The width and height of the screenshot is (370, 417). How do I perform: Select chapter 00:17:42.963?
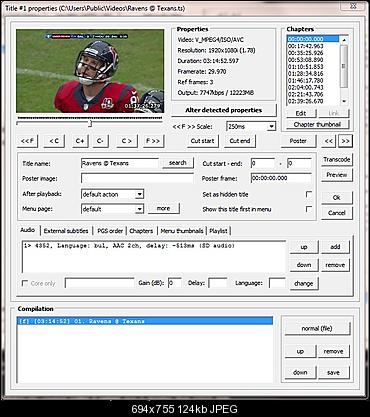coord(313,46)
